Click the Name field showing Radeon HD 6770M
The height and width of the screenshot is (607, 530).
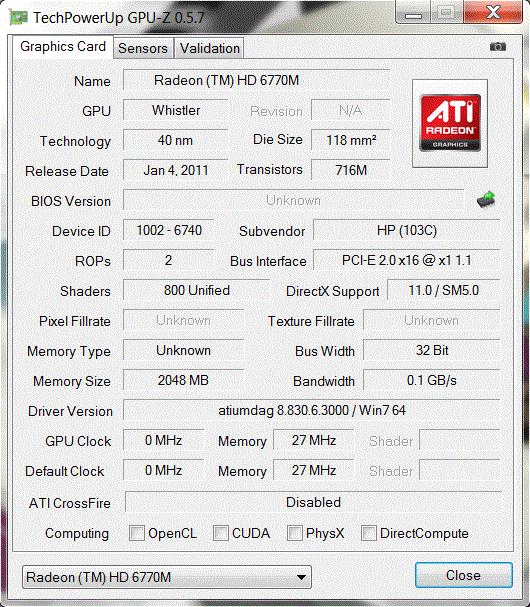256,80
